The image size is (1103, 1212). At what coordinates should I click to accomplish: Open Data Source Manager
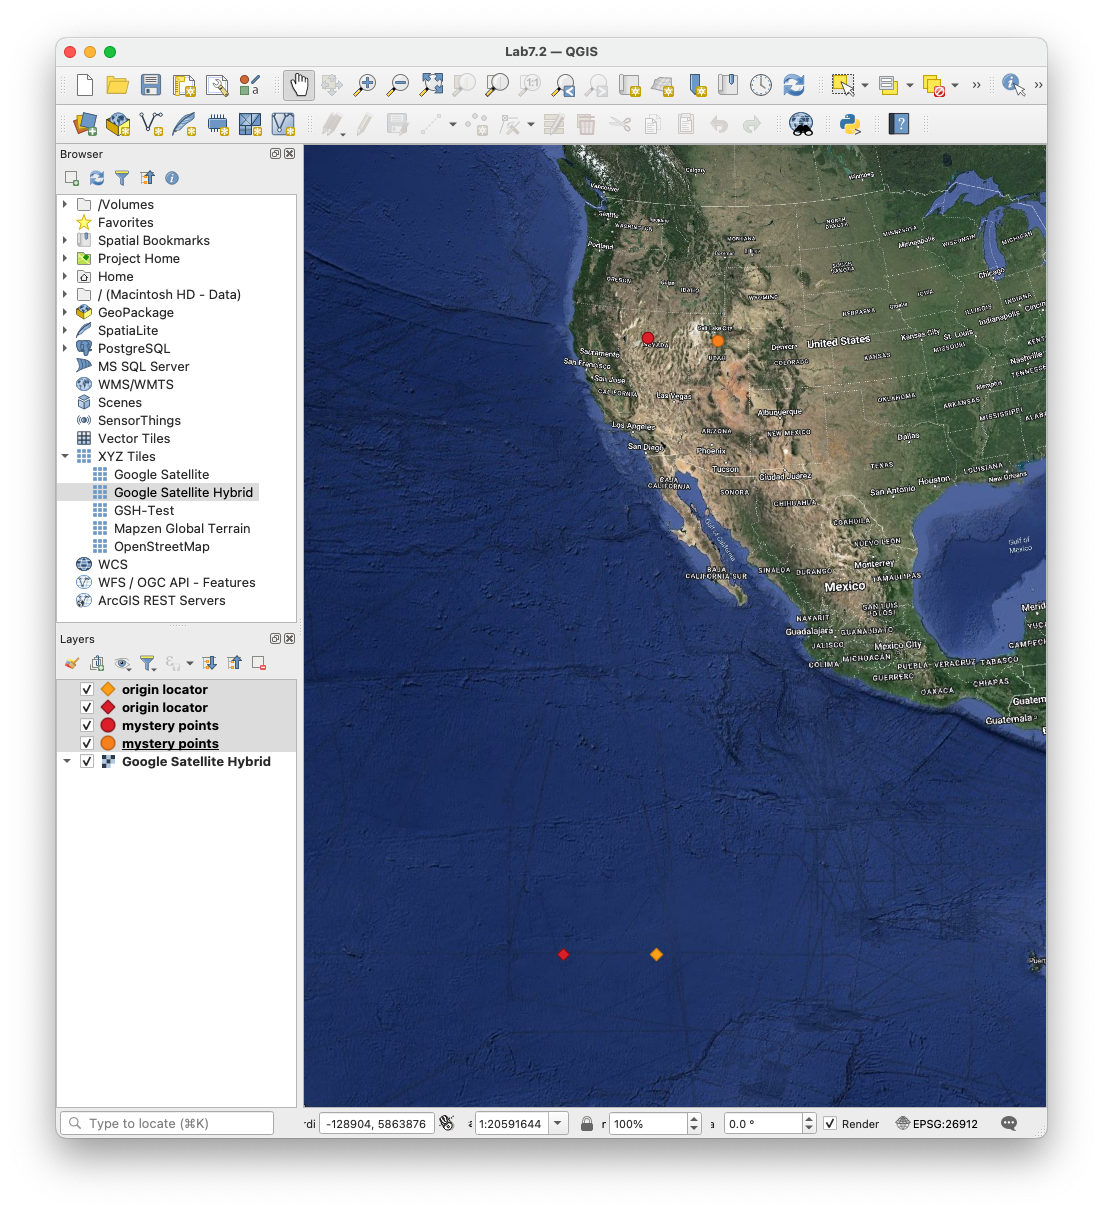point(85,124)
